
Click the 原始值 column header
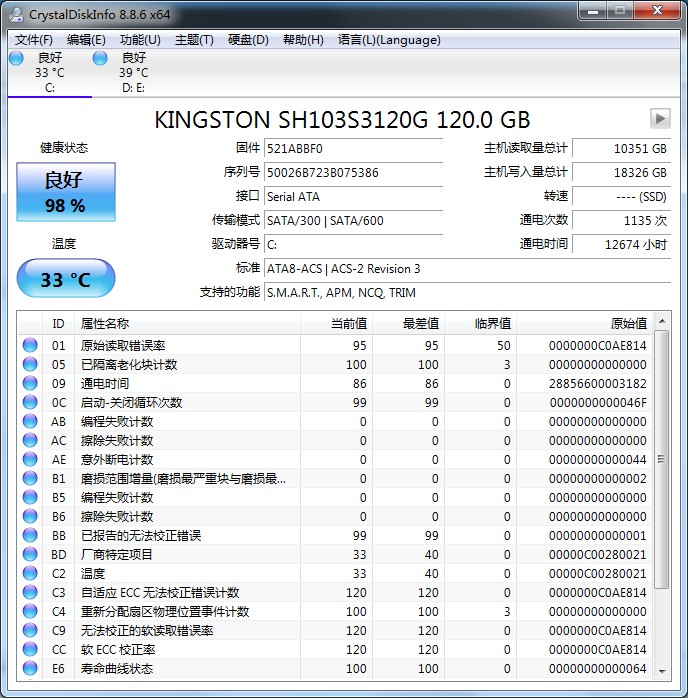coord(628,323)
